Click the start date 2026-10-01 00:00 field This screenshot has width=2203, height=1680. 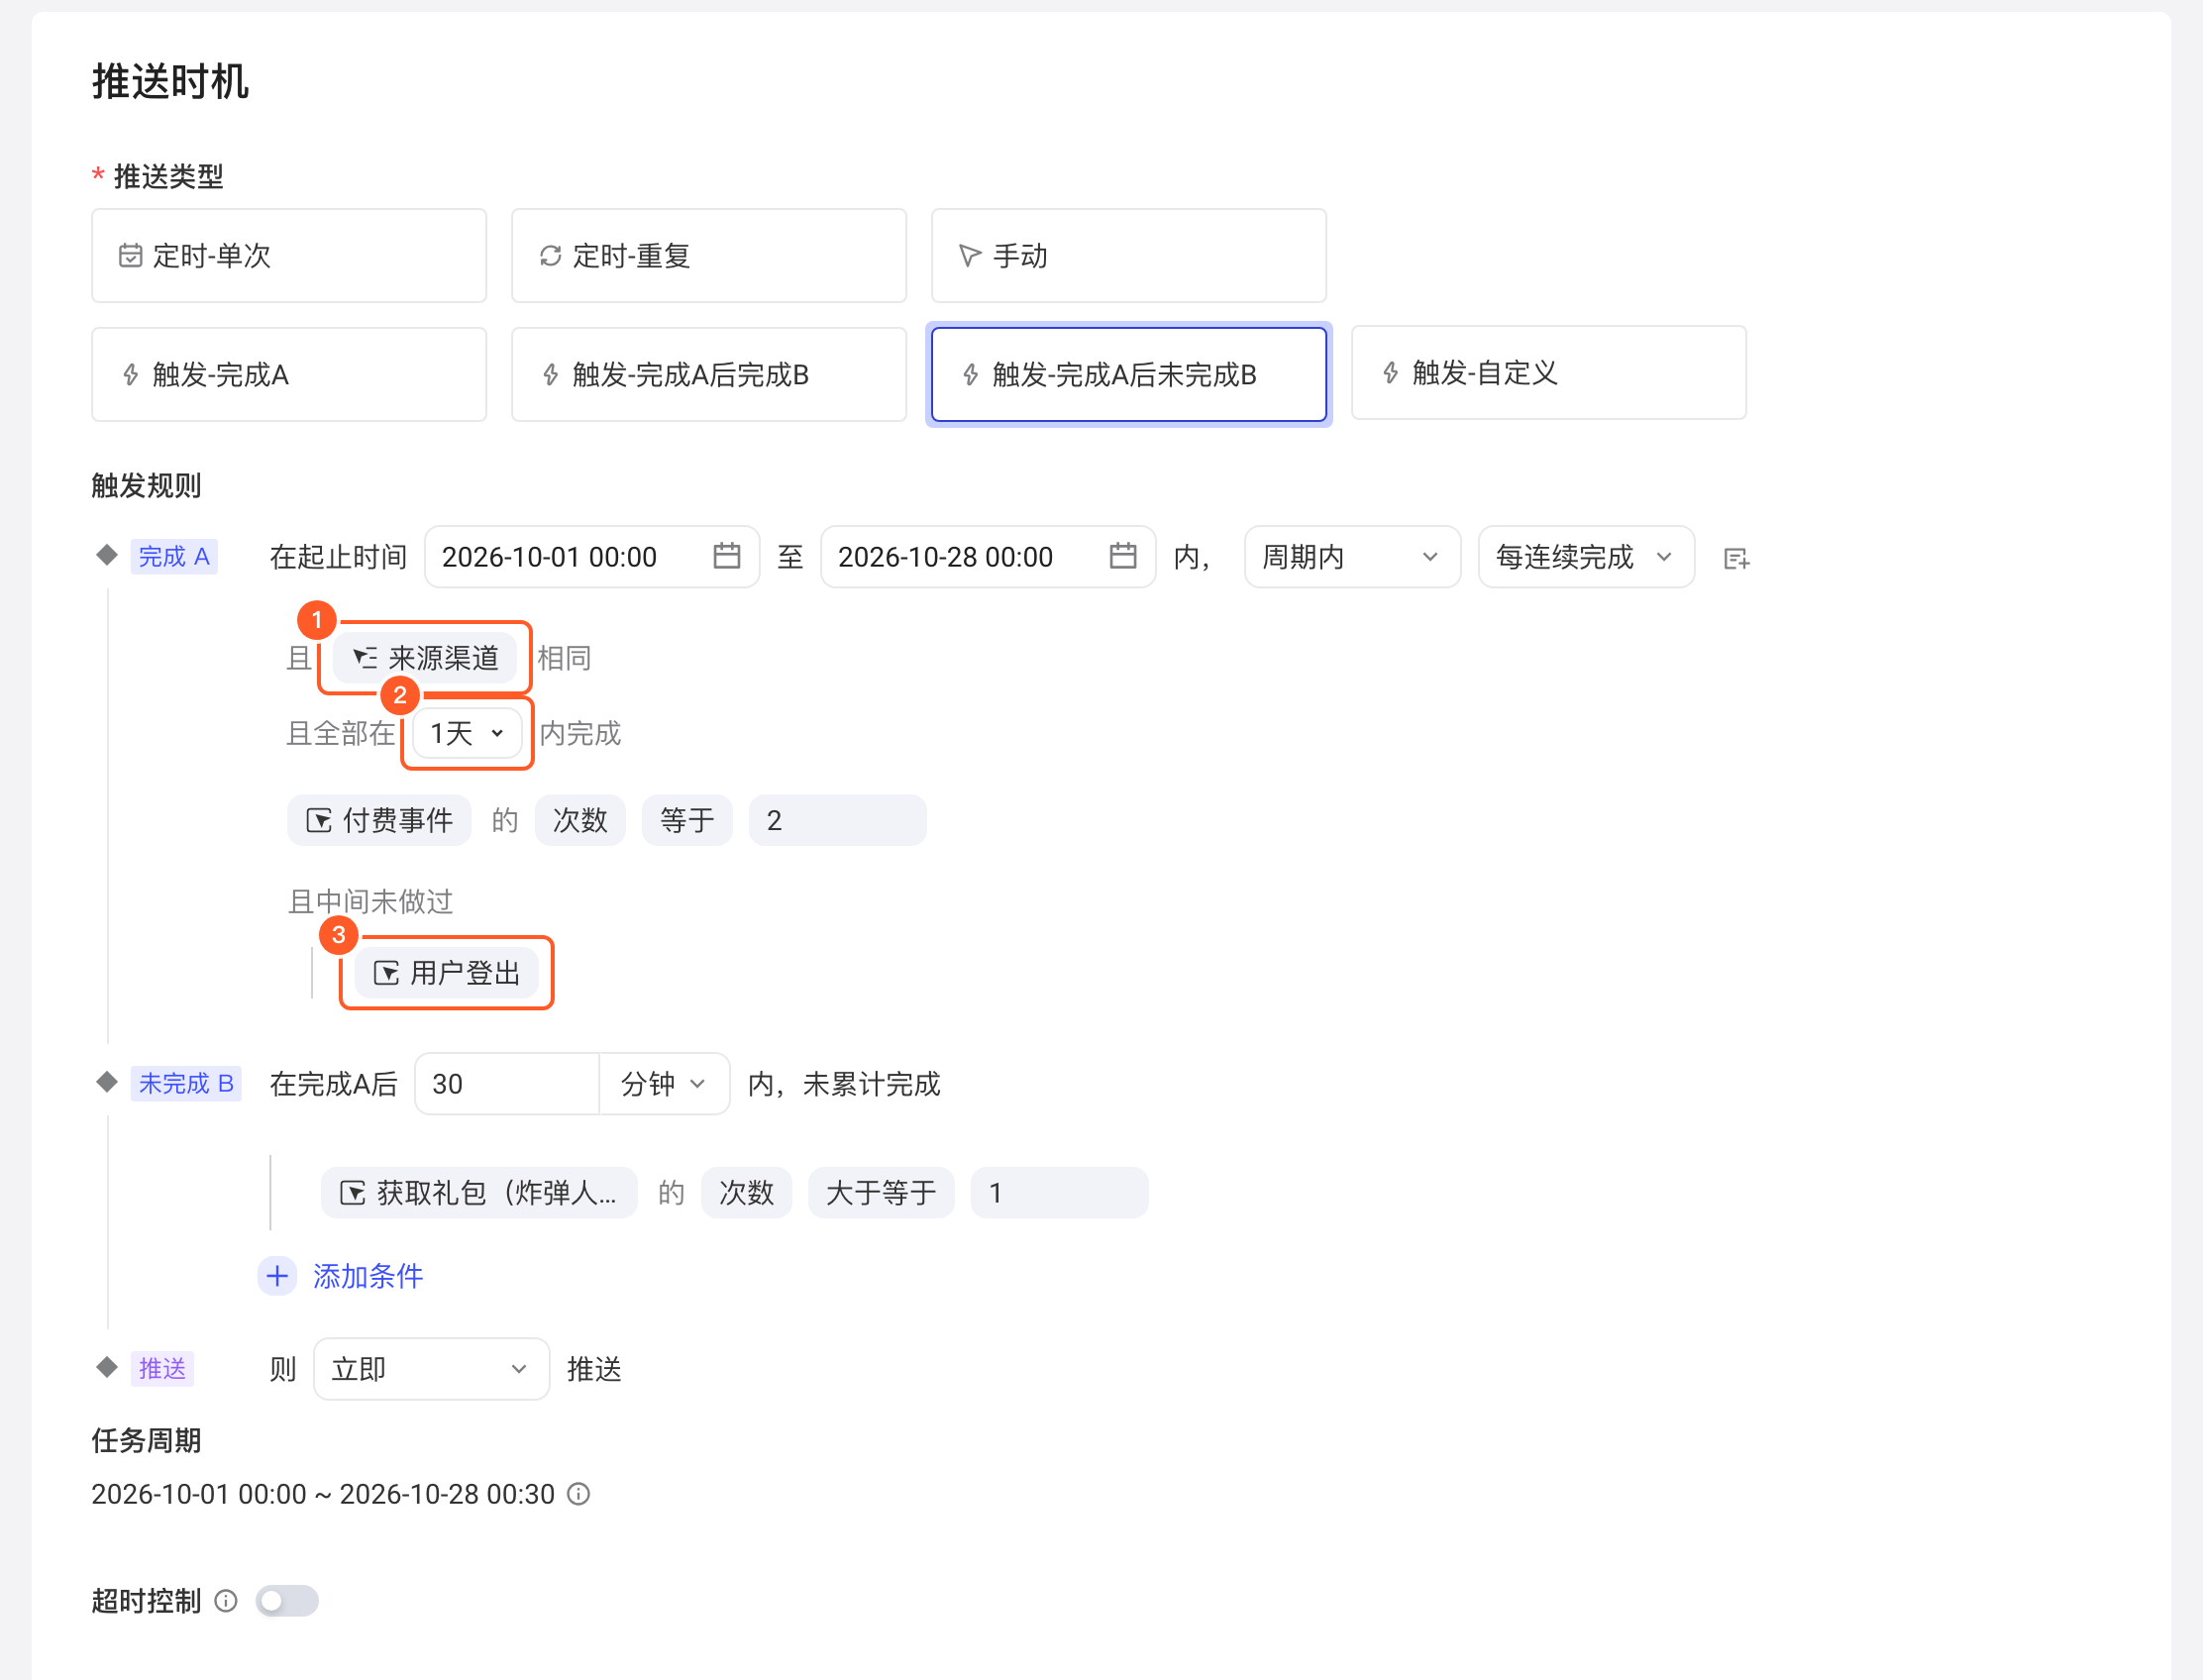tap(592, 557)
